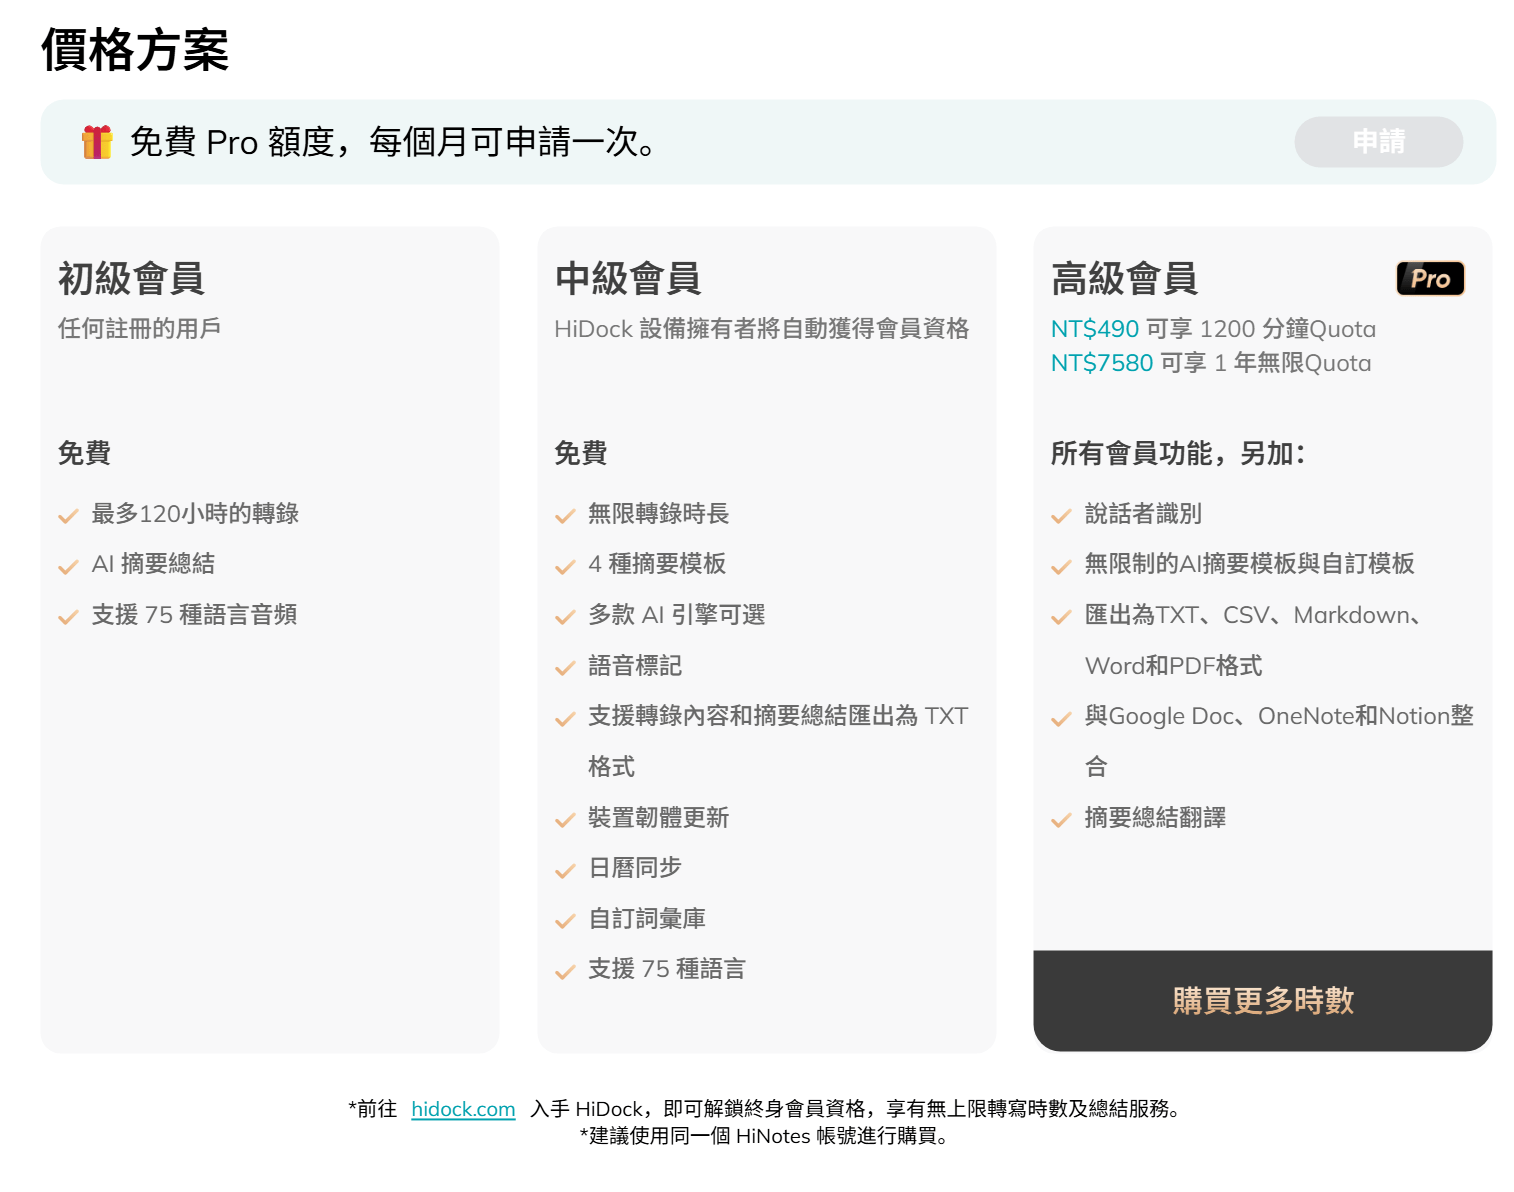This screenshot has width=1514, height=1192.
Task: Click checkmark beside 日曆同步
Action: (565, 870)
